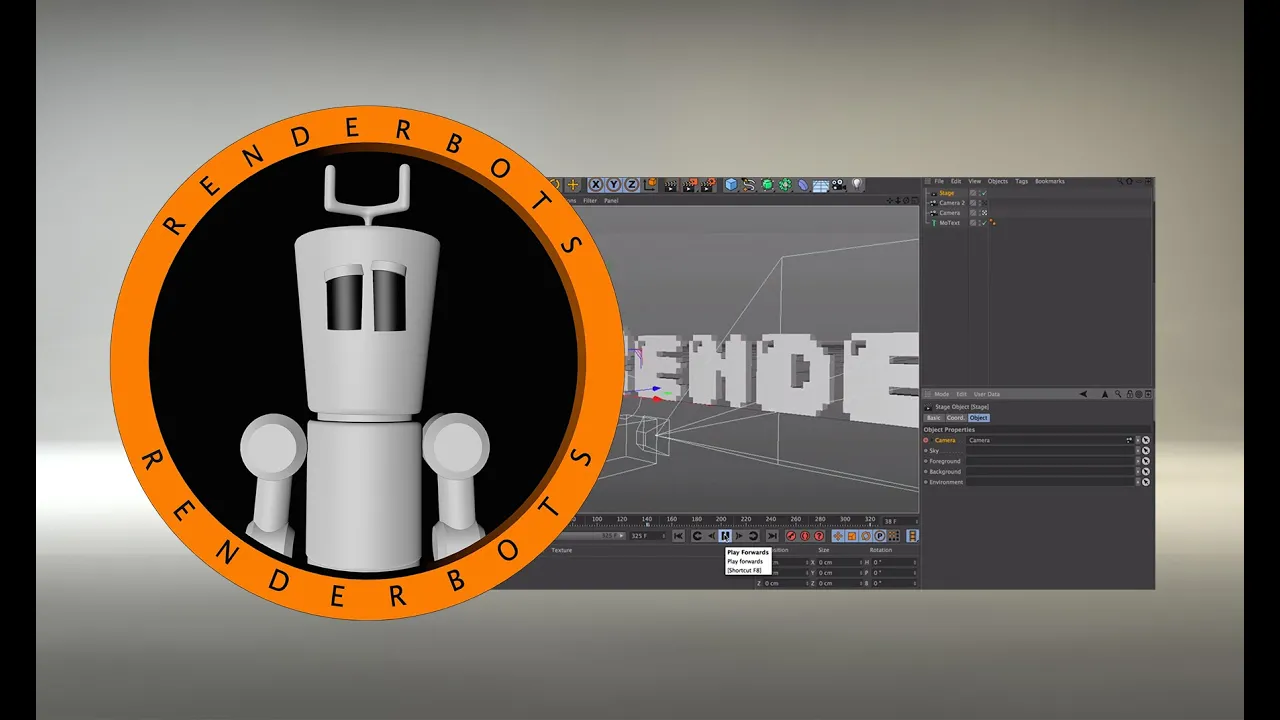
Task: Click the Keyframe Selection question button
Action: [x=819, y=536]
